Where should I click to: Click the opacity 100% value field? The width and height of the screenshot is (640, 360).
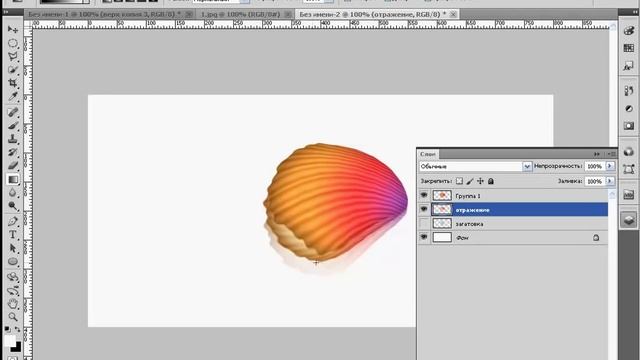pyautogui.click(x=595, y=166)
